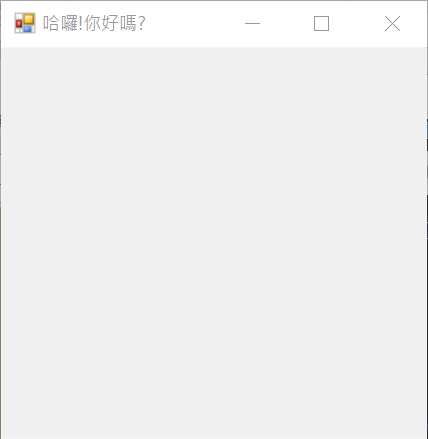Click the lower part of the empty form
428x439 pixels.
click(x=214, y=383)
